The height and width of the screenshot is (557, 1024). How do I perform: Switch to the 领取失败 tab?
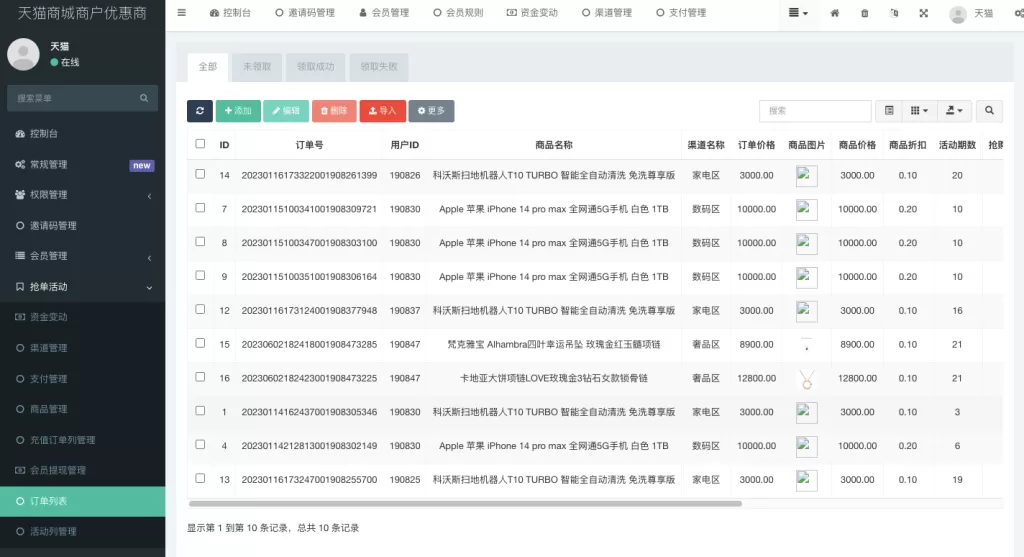coord(379,67)
